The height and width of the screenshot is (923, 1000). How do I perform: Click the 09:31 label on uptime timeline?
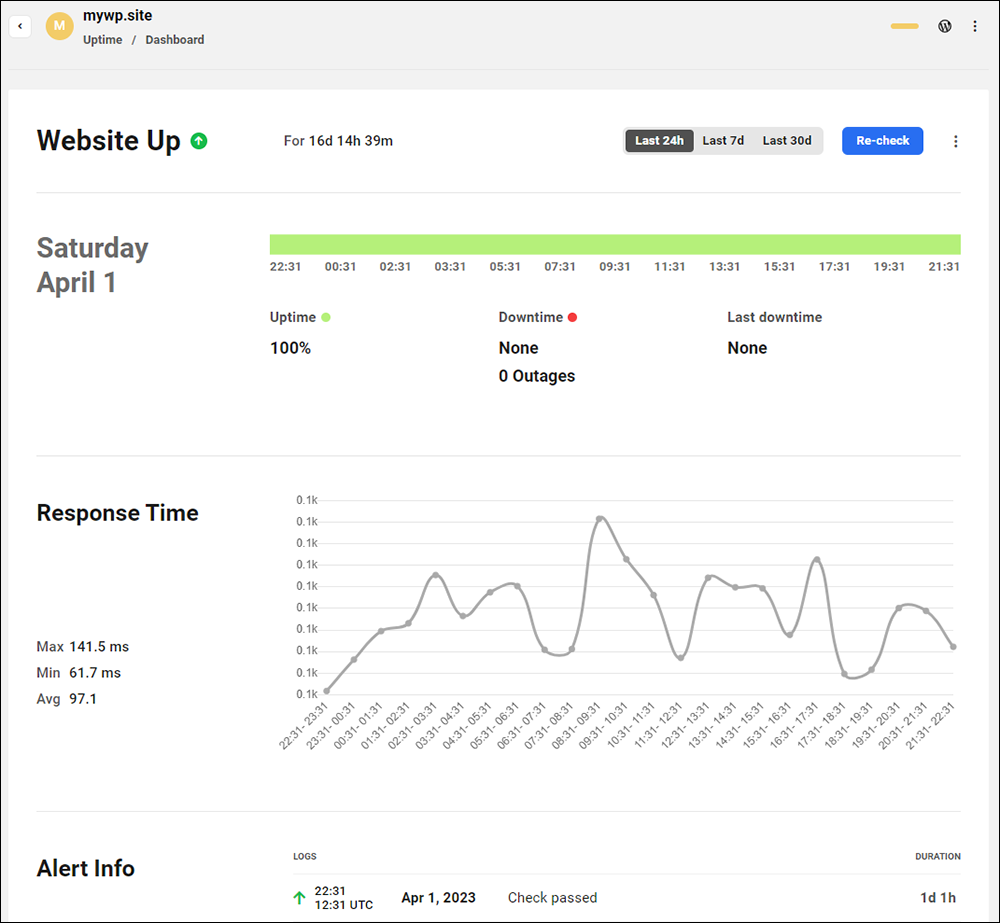[615, 267]
